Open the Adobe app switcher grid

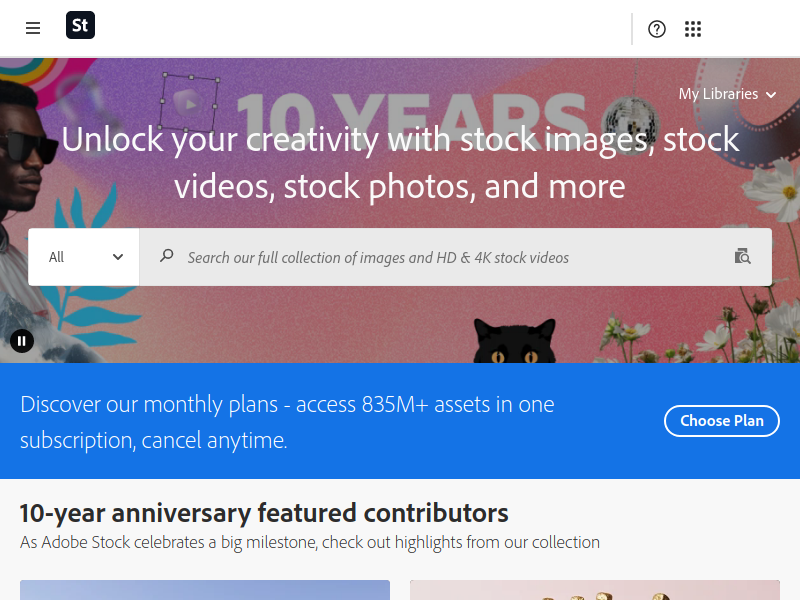[693, 29]
